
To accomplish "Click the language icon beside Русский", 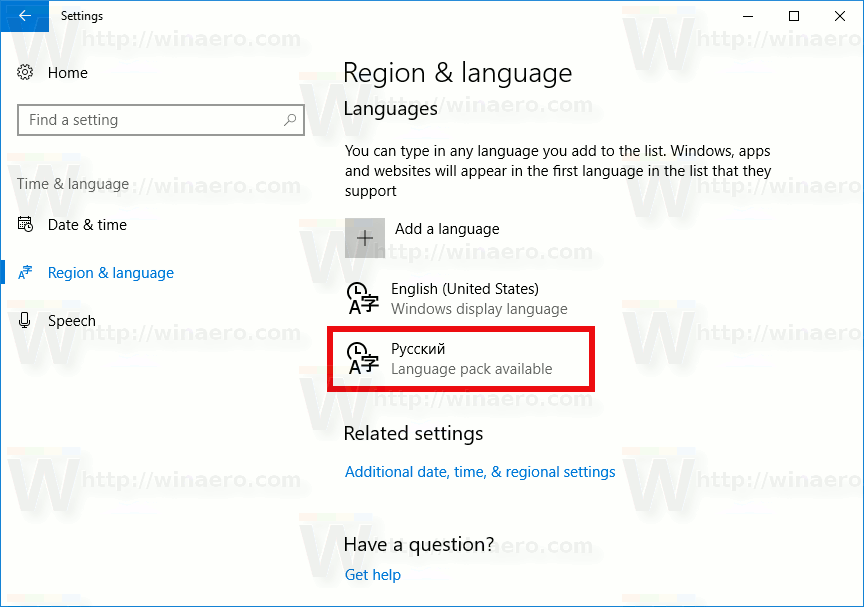I will click(x=363, y=358).
